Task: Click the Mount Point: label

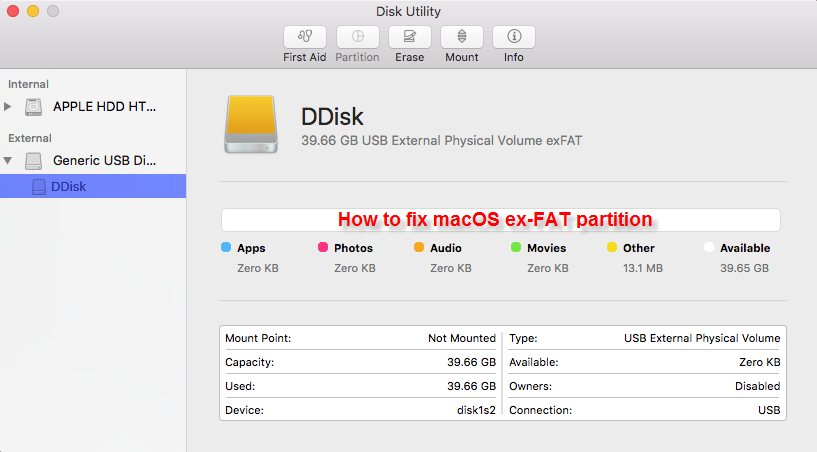Action: tap(258, 338)
